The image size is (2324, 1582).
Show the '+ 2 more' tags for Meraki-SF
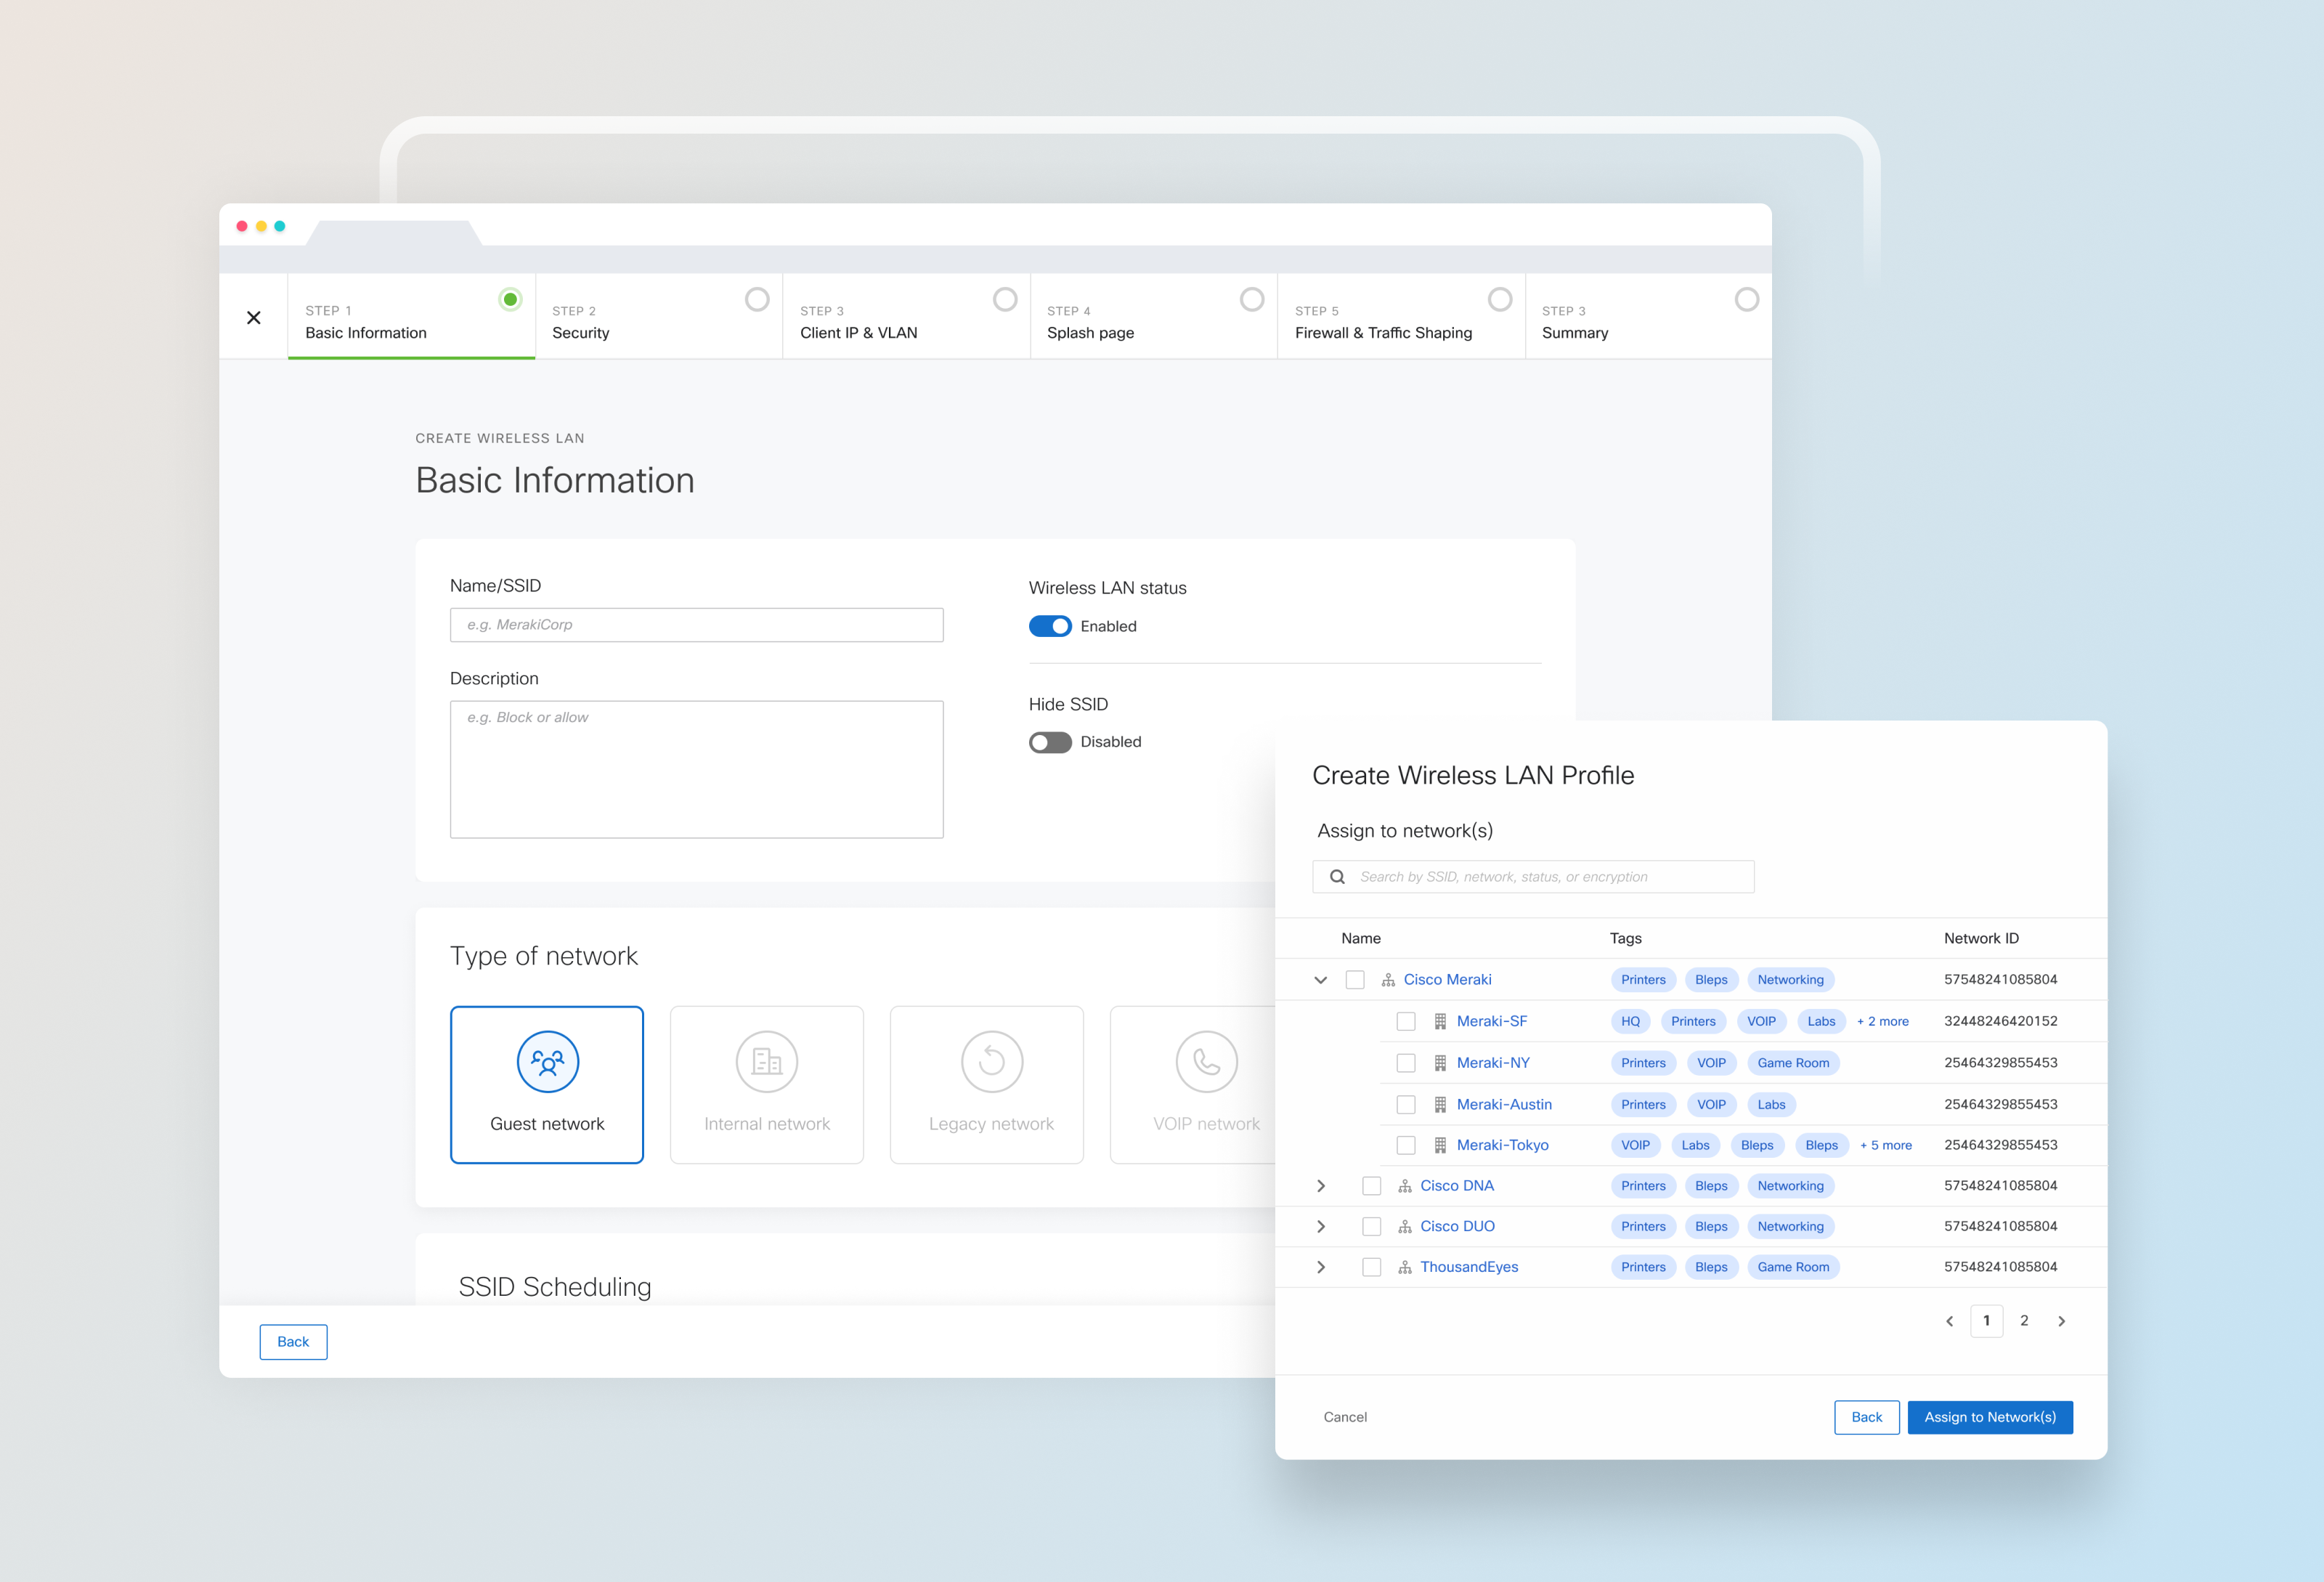(x=1882, y=1021)
